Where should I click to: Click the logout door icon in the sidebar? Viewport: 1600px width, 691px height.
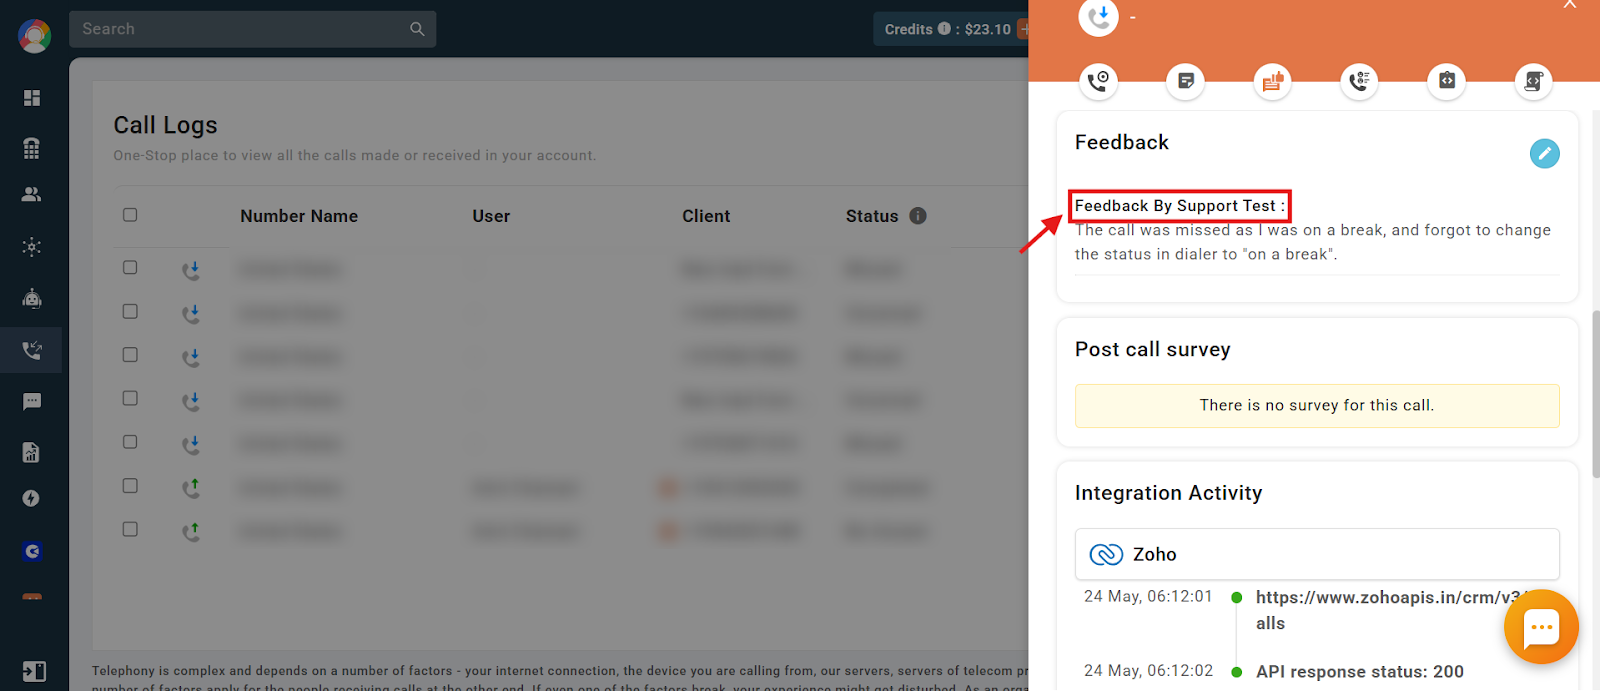[34, 671]
